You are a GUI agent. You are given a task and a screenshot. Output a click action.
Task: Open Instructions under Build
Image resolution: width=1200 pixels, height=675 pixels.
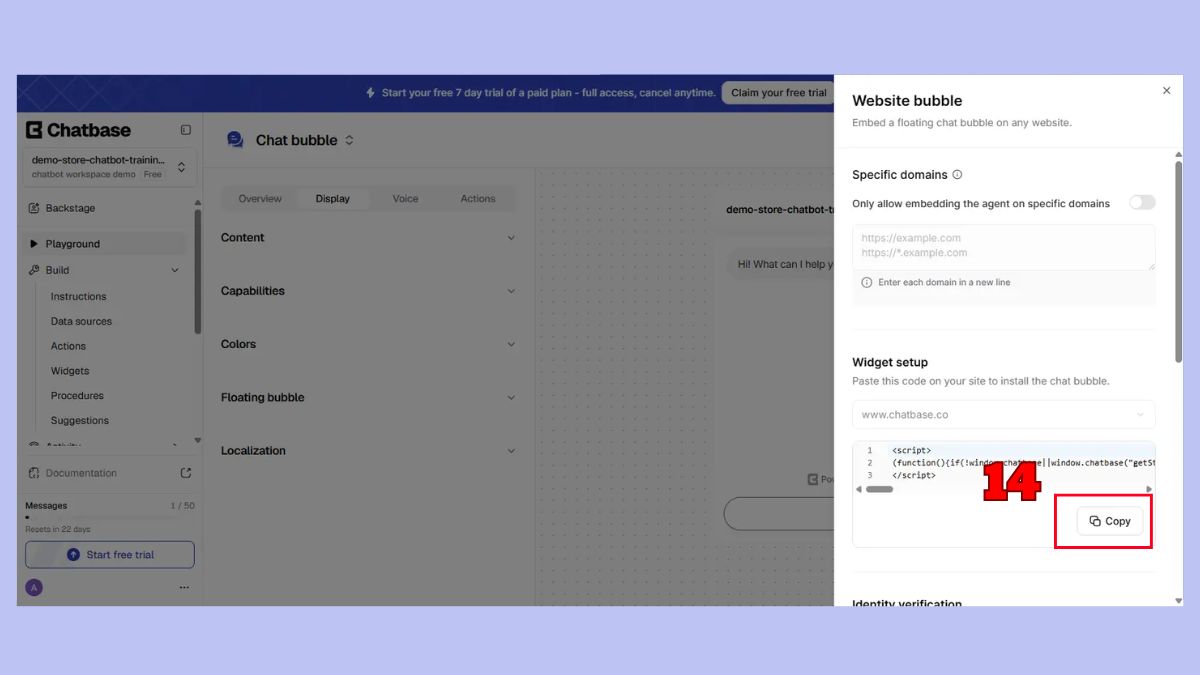[78, 297]
